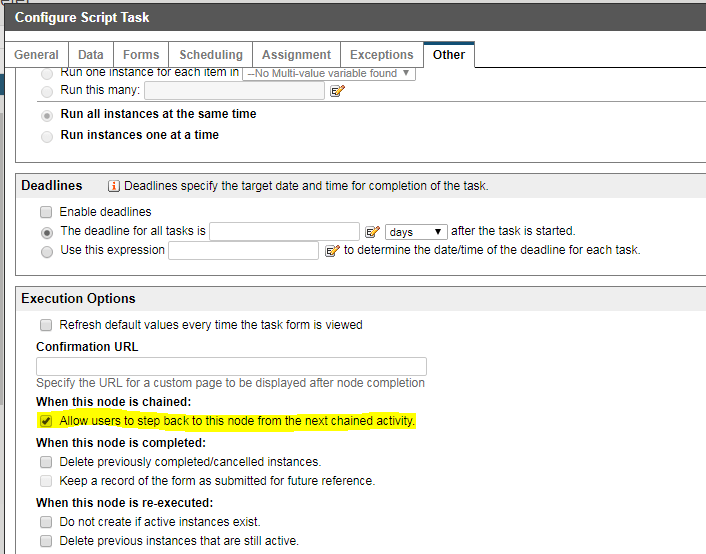The height and width of the screenshot is (554, 706).
Task: Choose Run all instances at the same time
Action: [47, 116]
